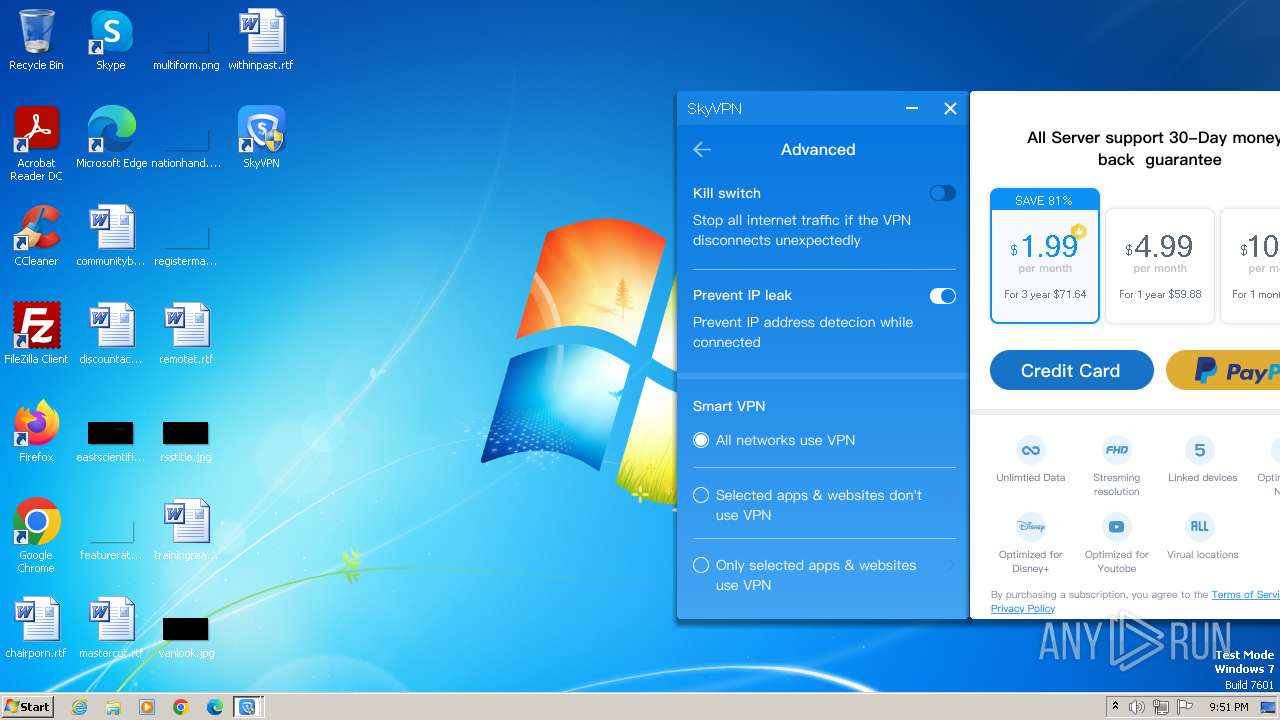Open Action Center flag tray icon
Viewport: 1280px width, 720px height.
1185,707
